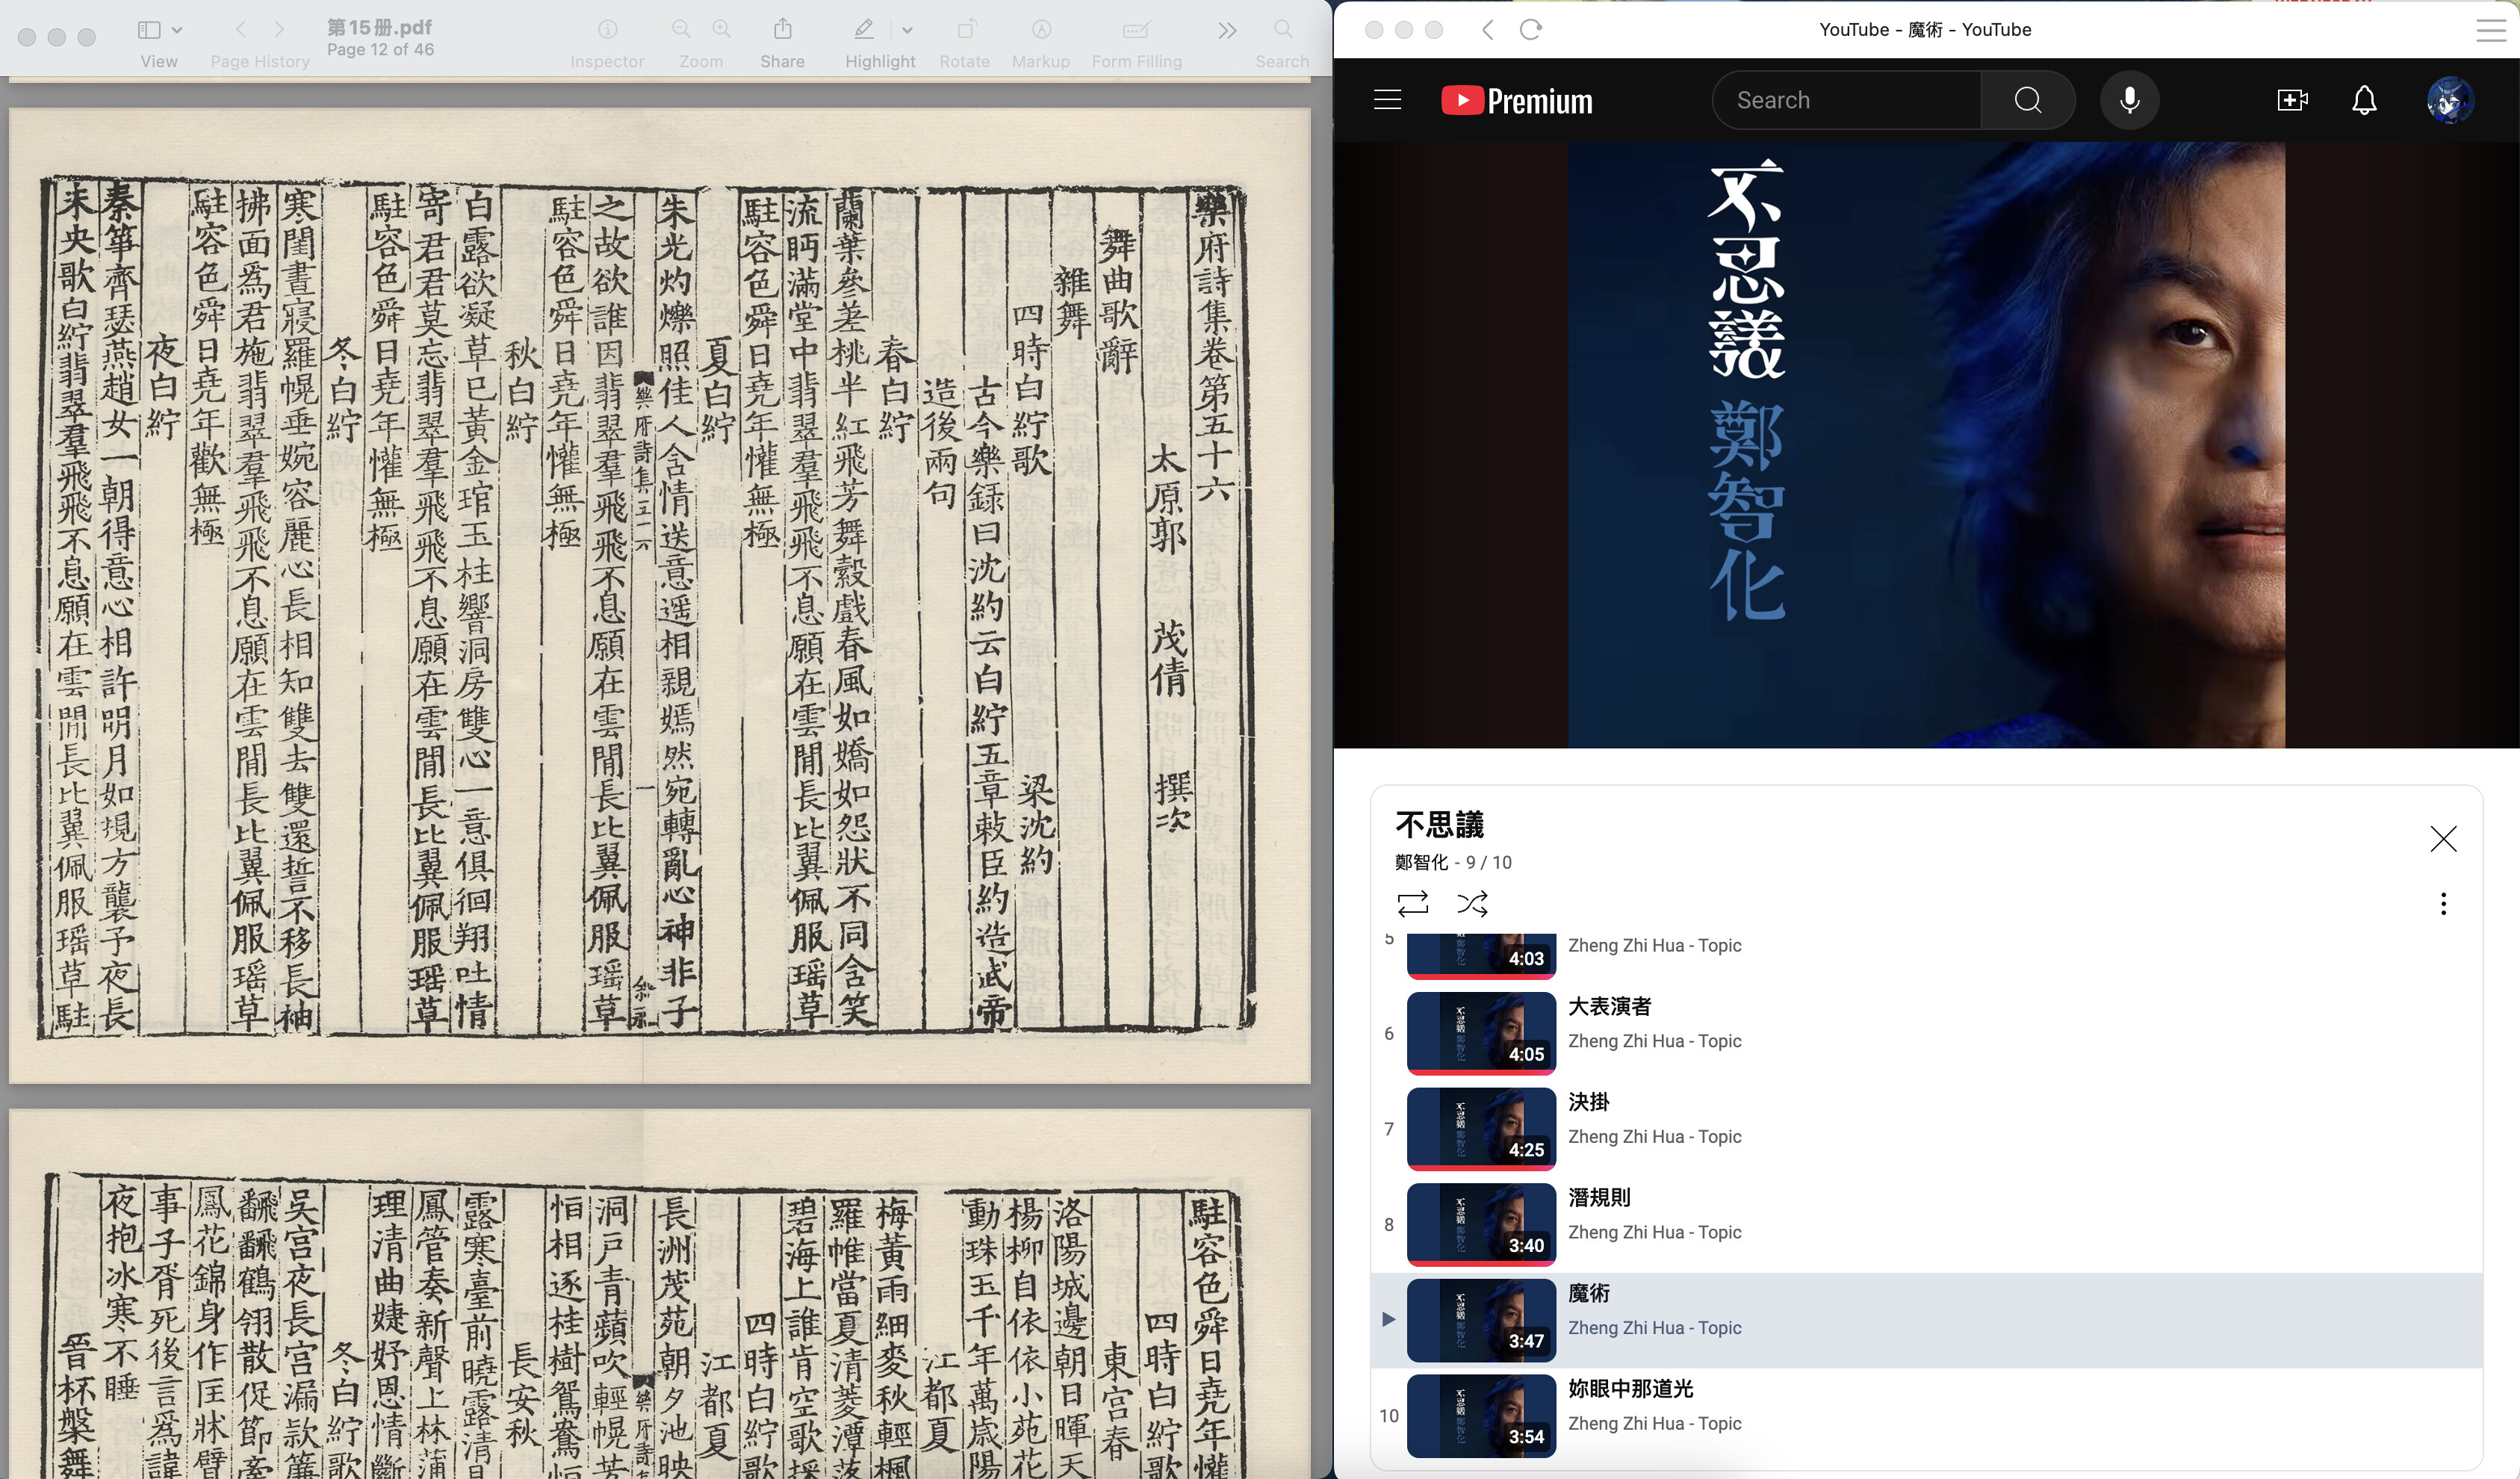
Task: Toggle the Highlight tool in PDF toolbar
Action: click(x=864, y=30)
